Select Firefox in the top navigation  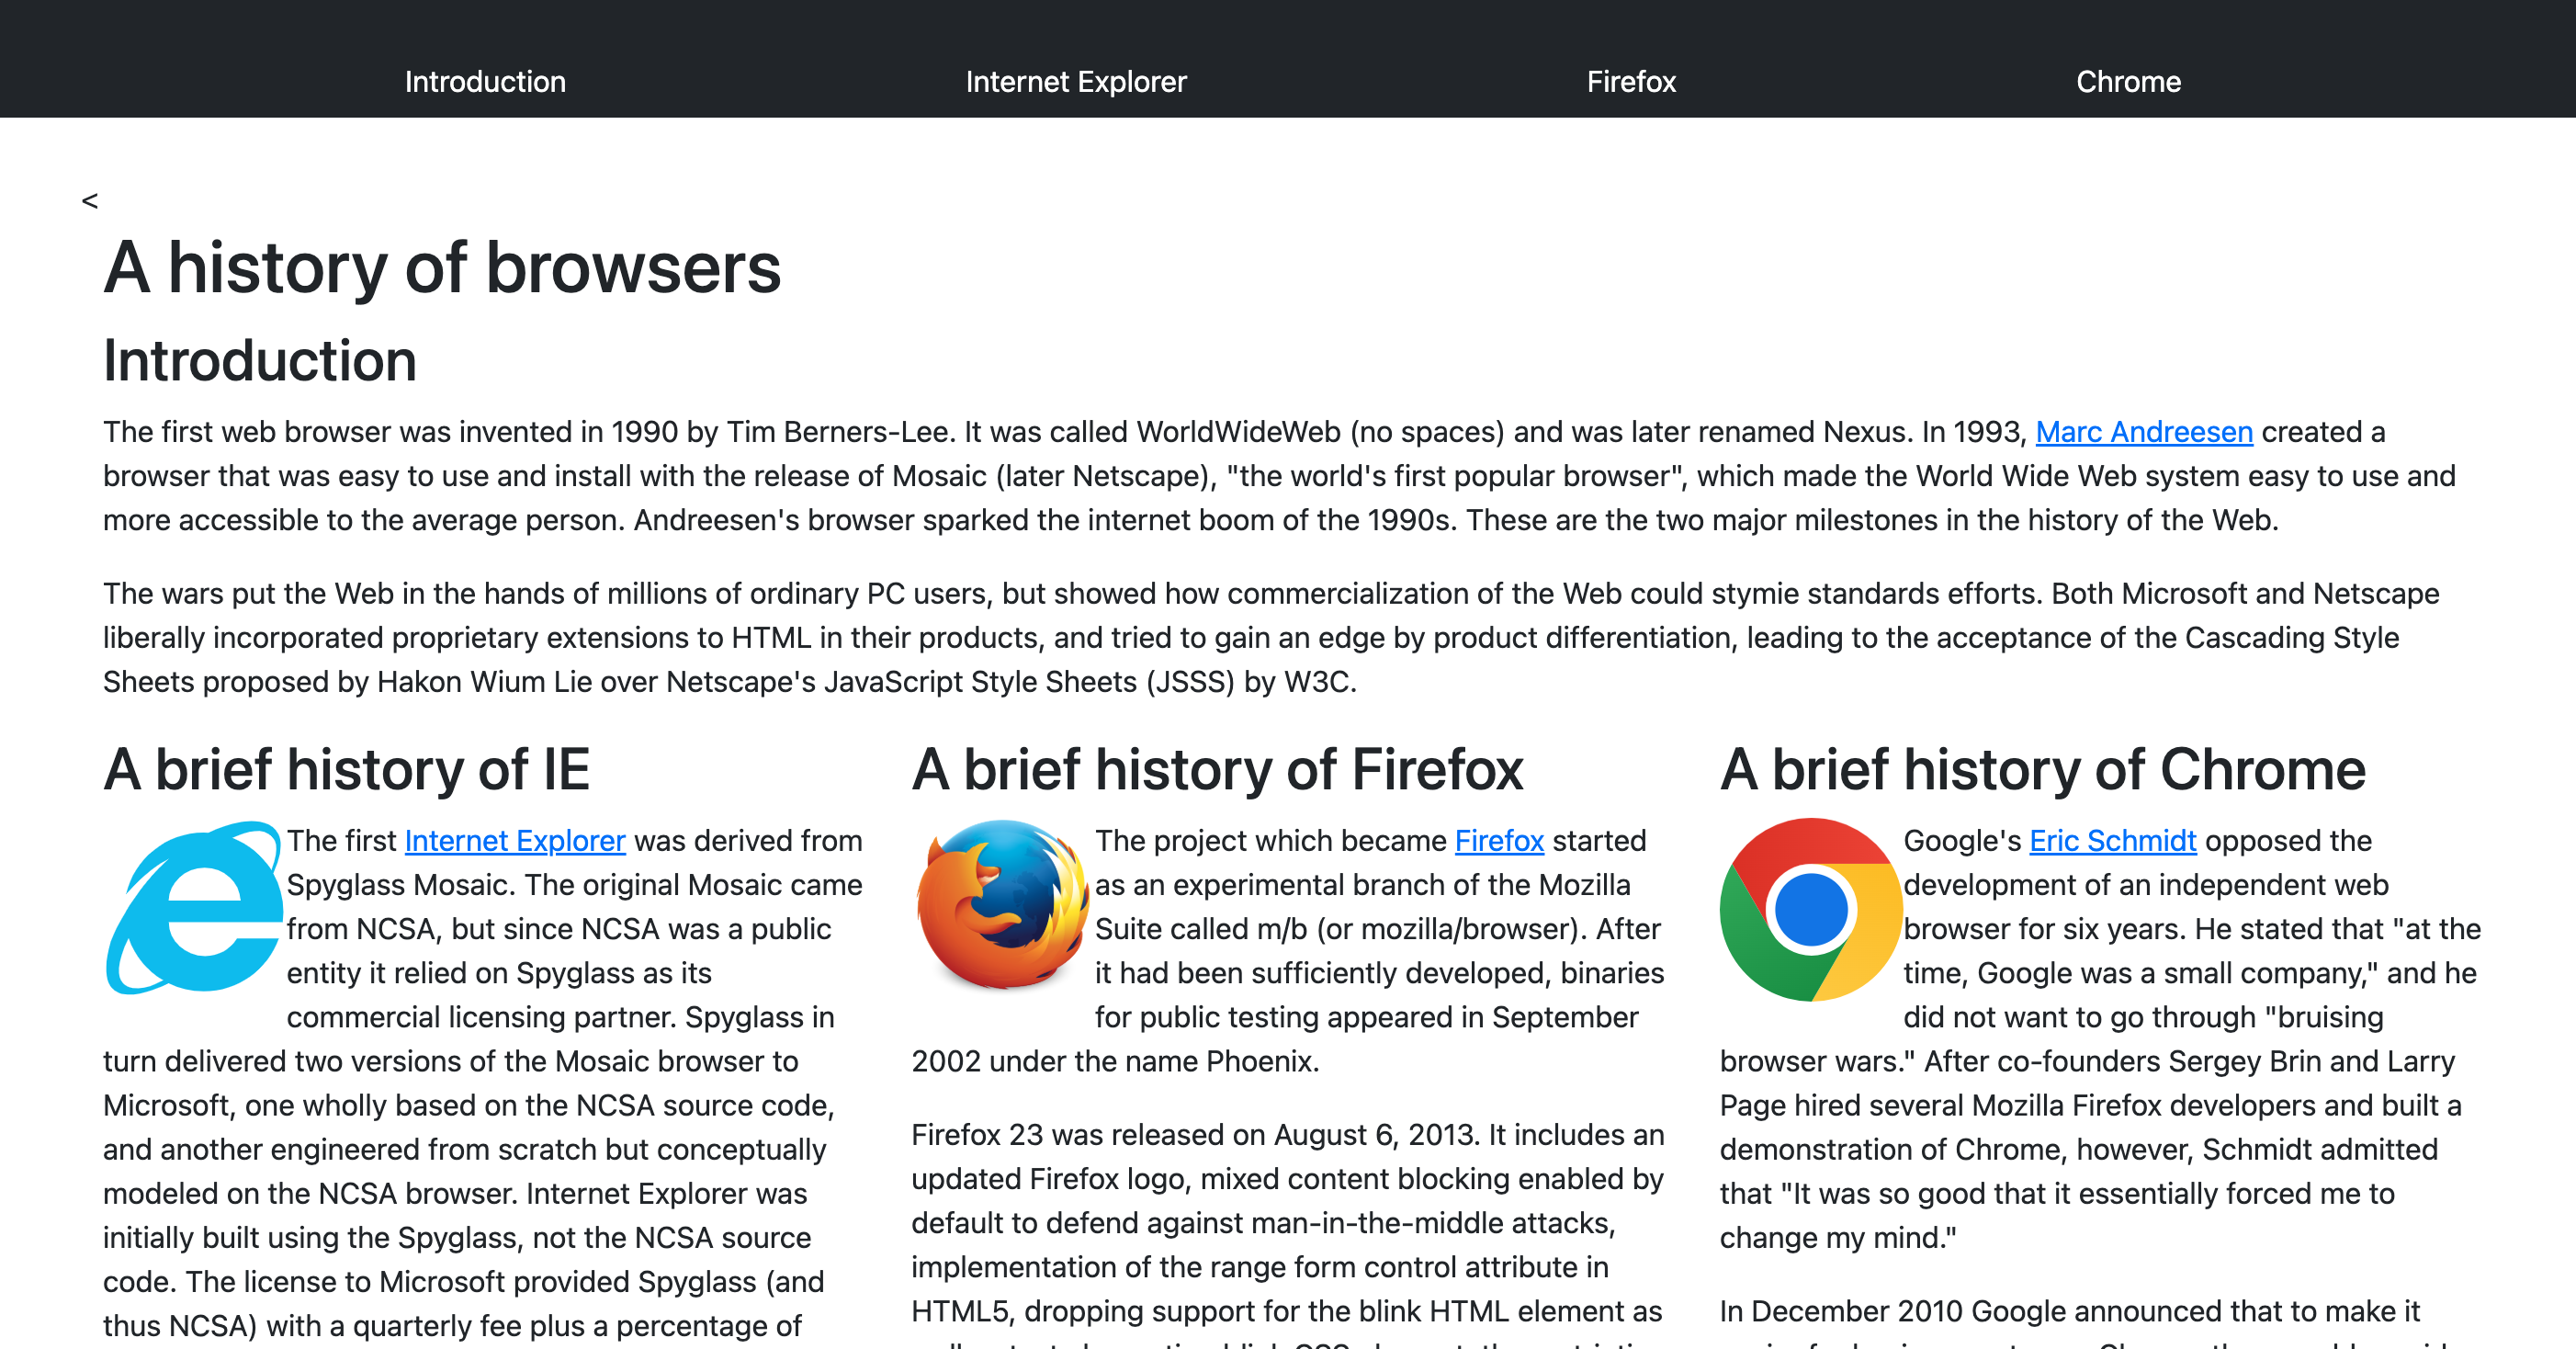click(x=1631, y=81)
